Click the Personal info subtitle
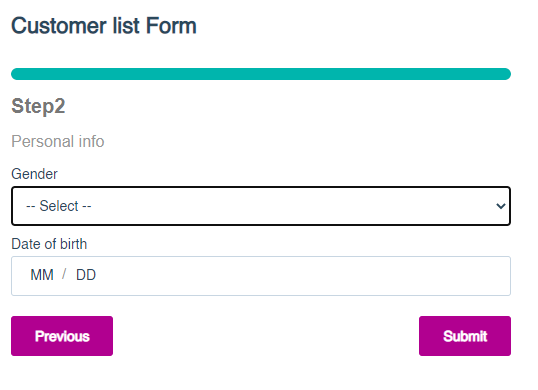Screen dimensions: 538x390 coord(58,141)
